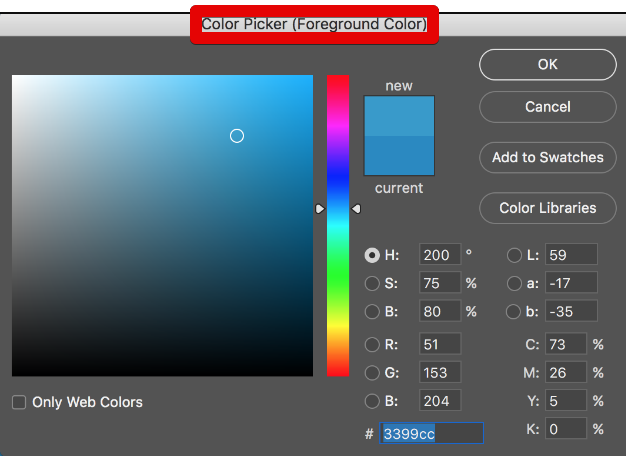Click the hue value field showing 200
626x456 pixels.
click(439, 255)
